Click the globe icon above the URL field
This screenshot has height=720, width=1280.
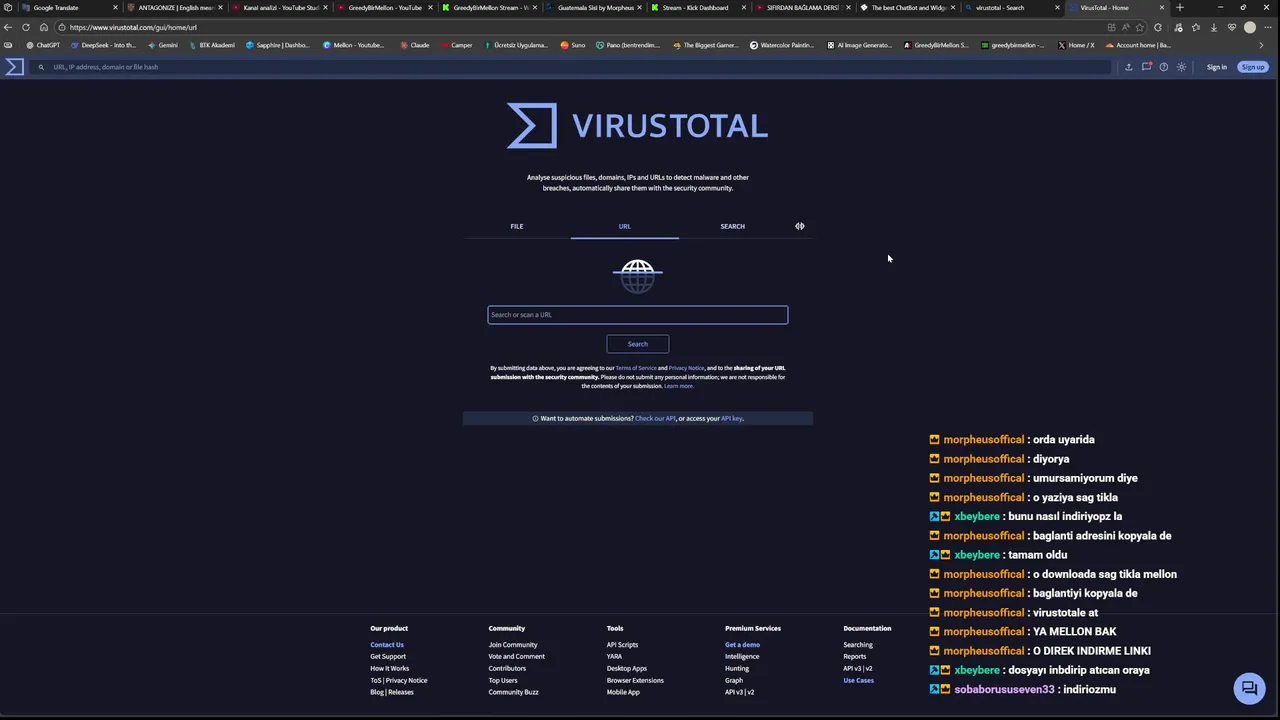(x=638, y=275)
